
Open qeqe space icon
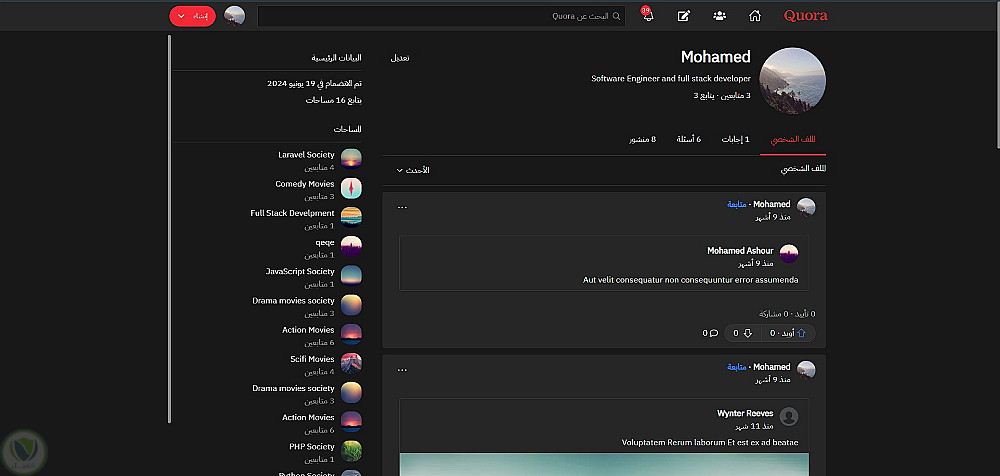click(x=351, y=246)
